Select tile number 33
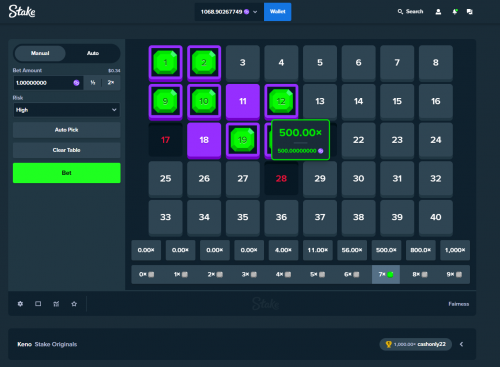This screenshot has width=500, height=367. coord(165,217)
